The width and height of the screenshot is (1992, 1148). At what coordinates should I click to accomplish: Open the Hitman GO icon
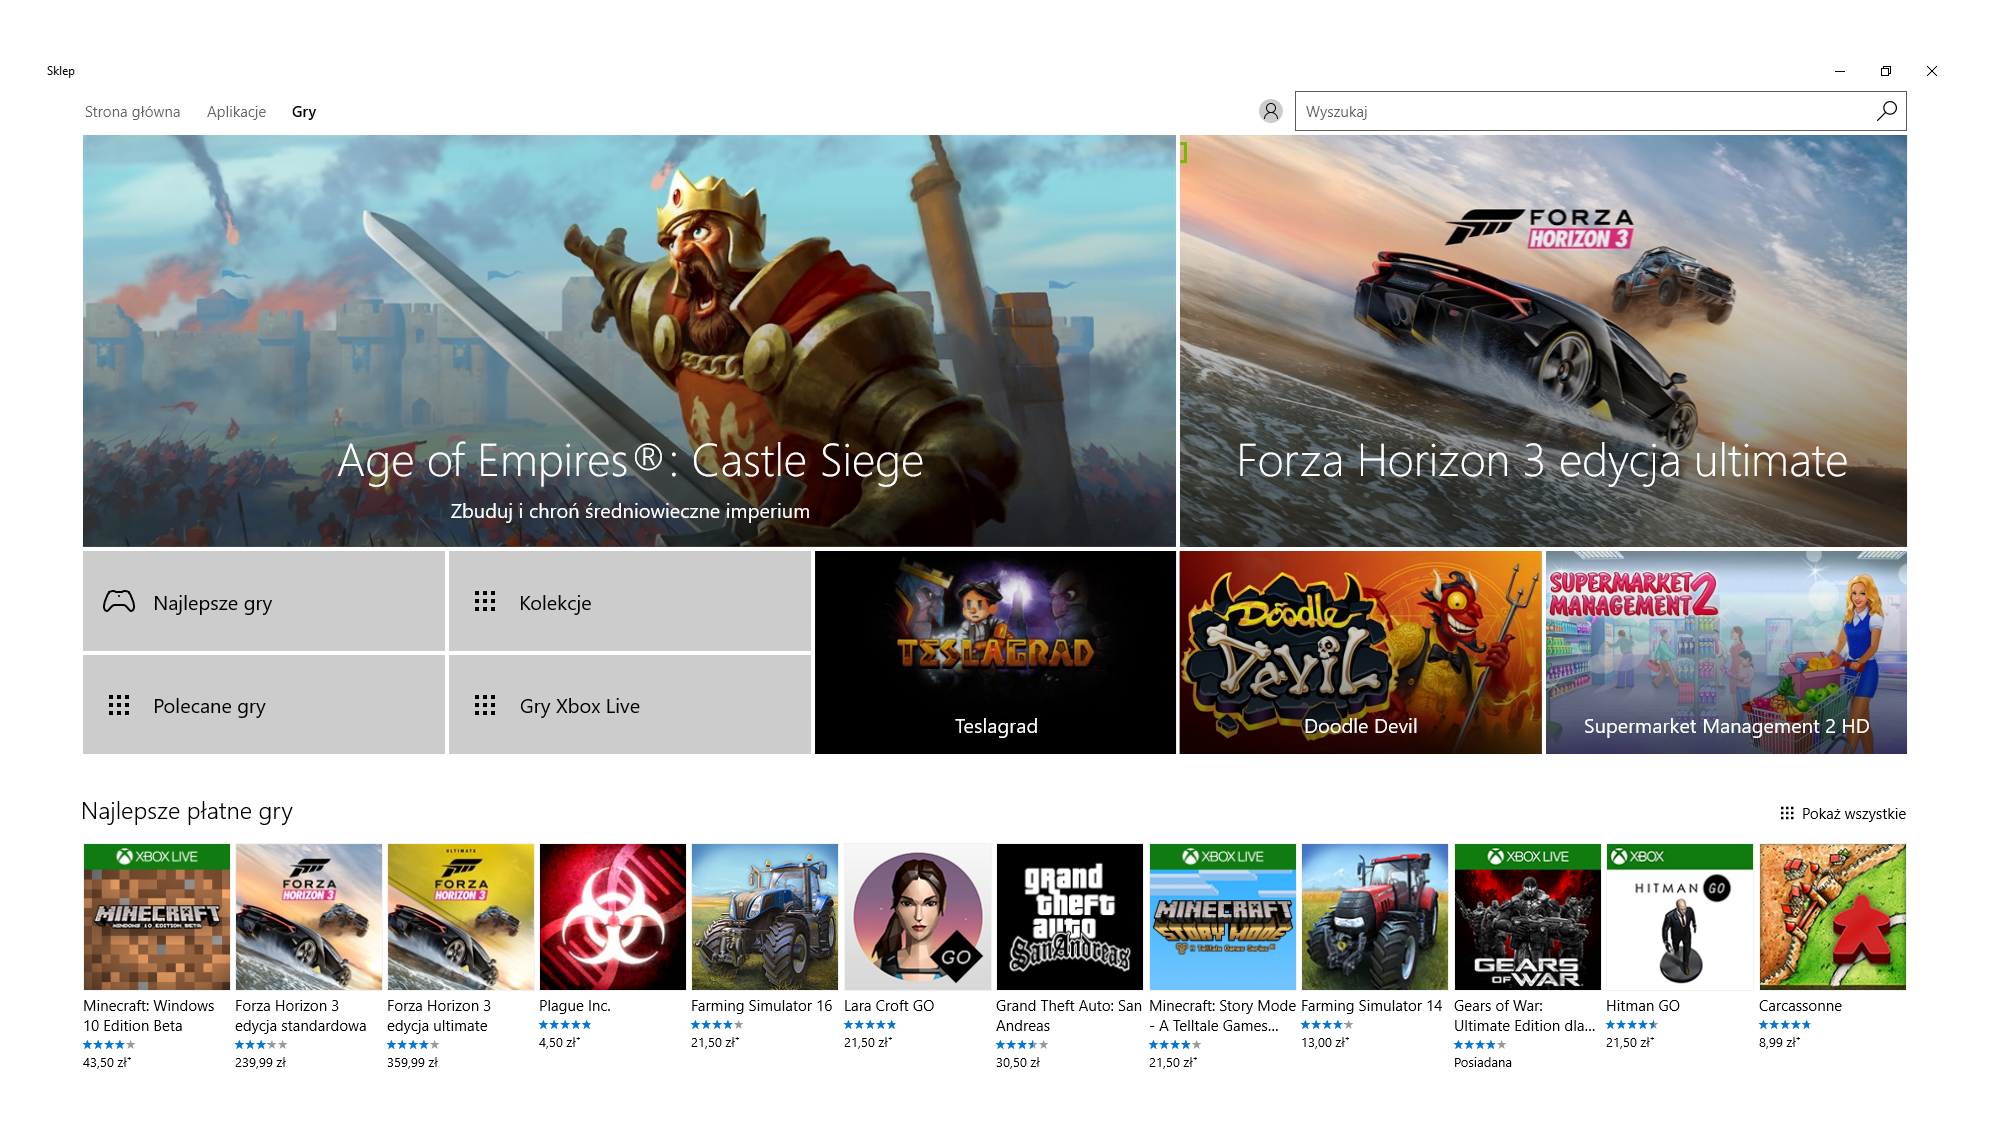pyautogui.click(x=1680, y=917)
